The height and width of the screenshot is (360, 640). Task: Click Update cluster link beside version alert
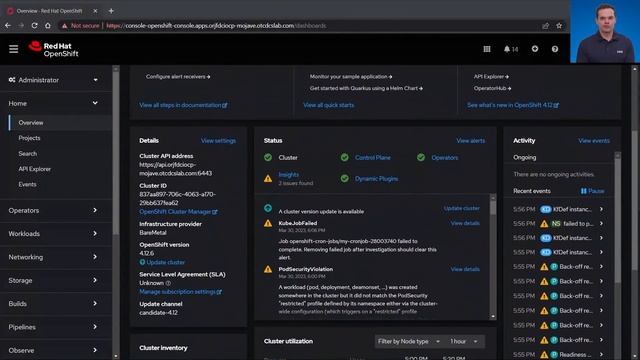click(462, 208)
